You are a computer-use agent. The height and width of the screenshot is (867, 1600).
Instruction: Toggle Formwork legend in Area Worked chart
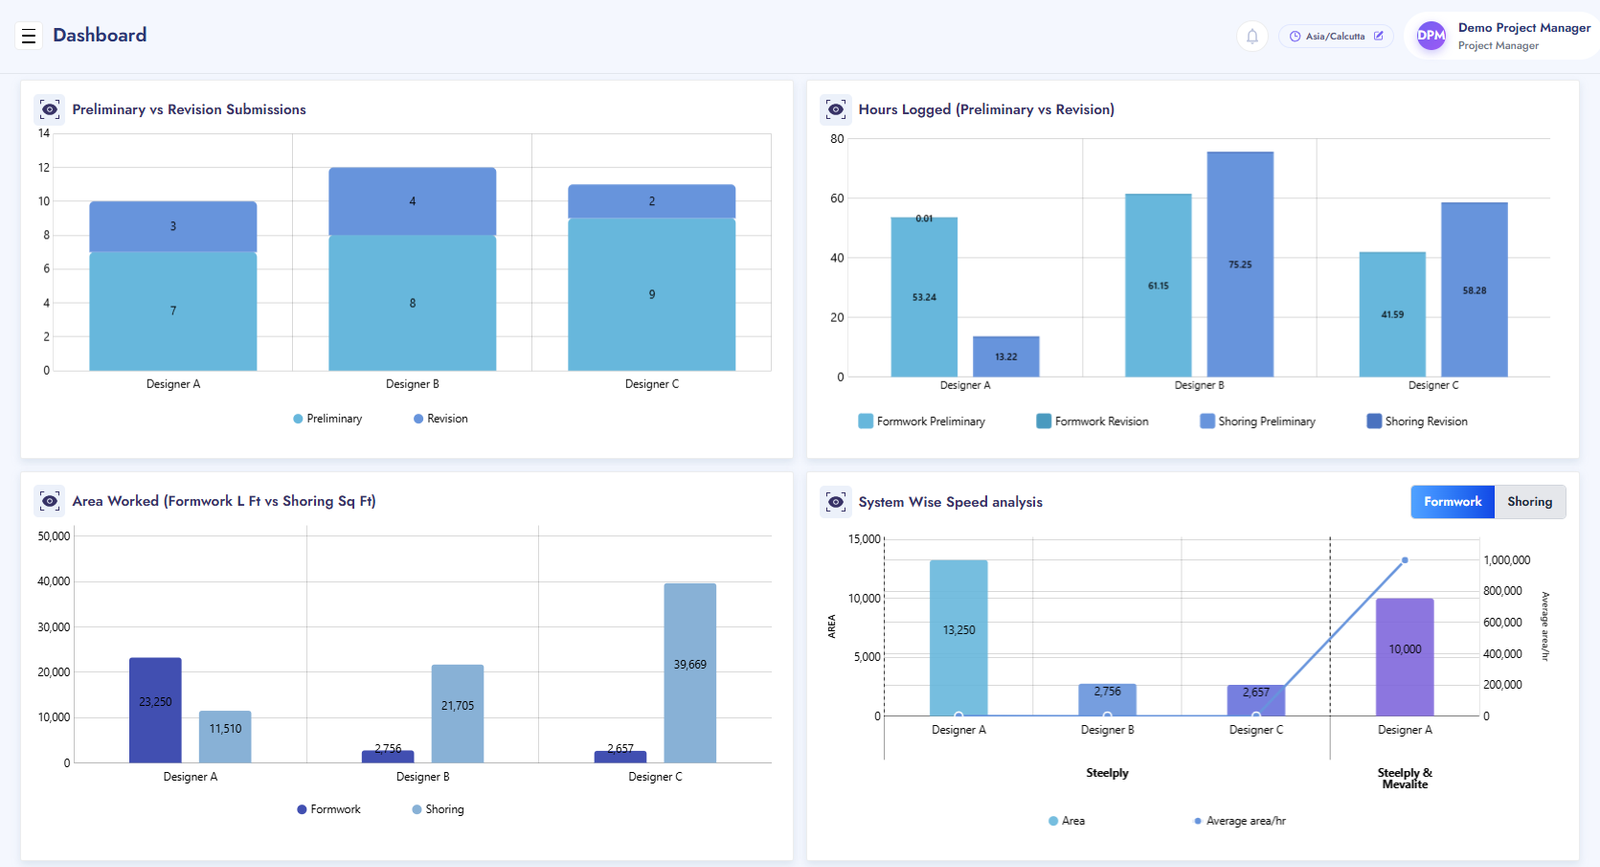pos(328,810)
